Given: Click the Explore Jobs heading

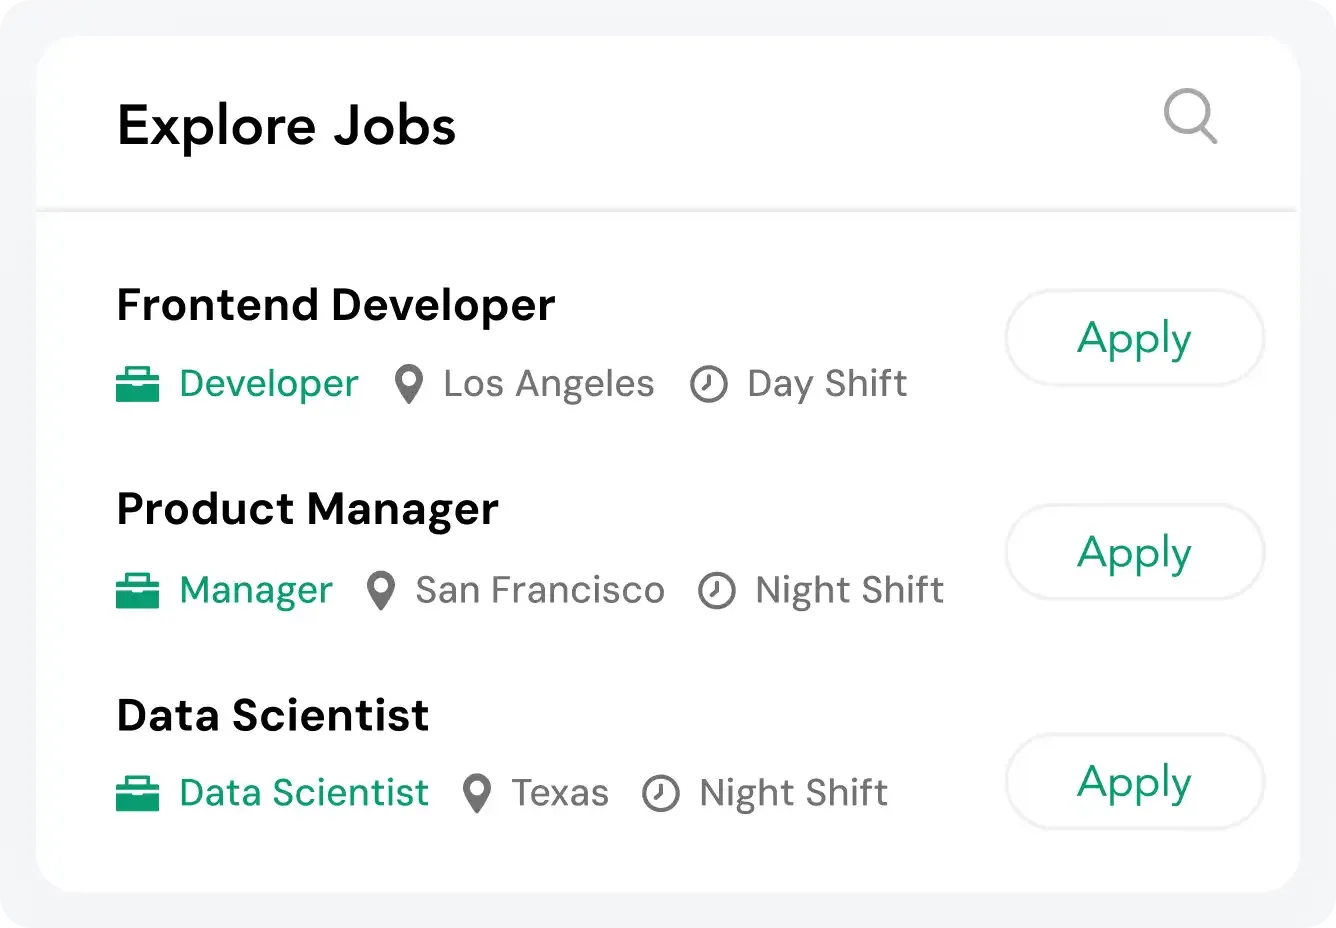Looking at the screenshot, I should click(x=287, y=125).
